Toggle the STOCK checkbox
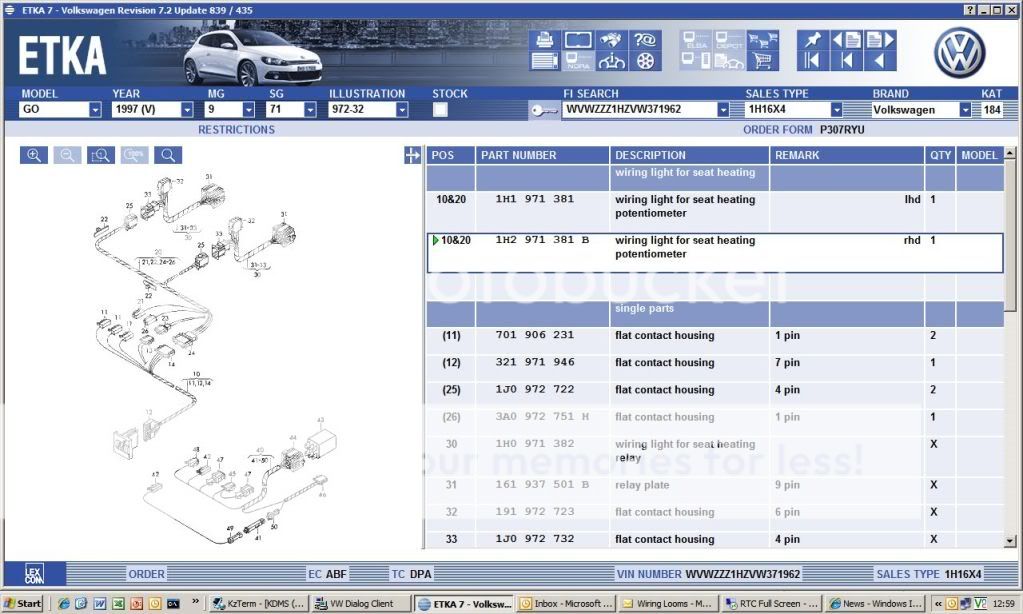Screen dimensions: 1023x614 440,110
